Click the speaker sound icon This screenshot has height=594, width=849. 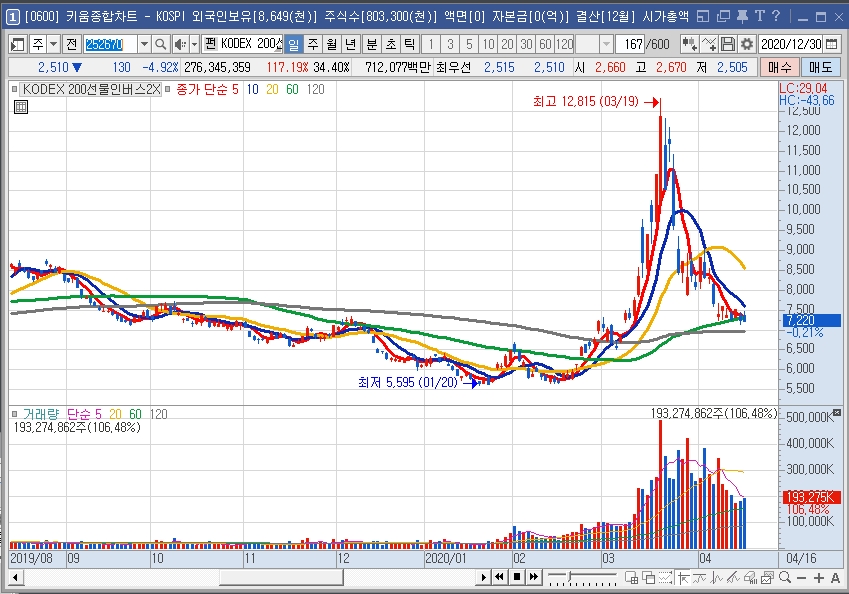coord(180,44)
